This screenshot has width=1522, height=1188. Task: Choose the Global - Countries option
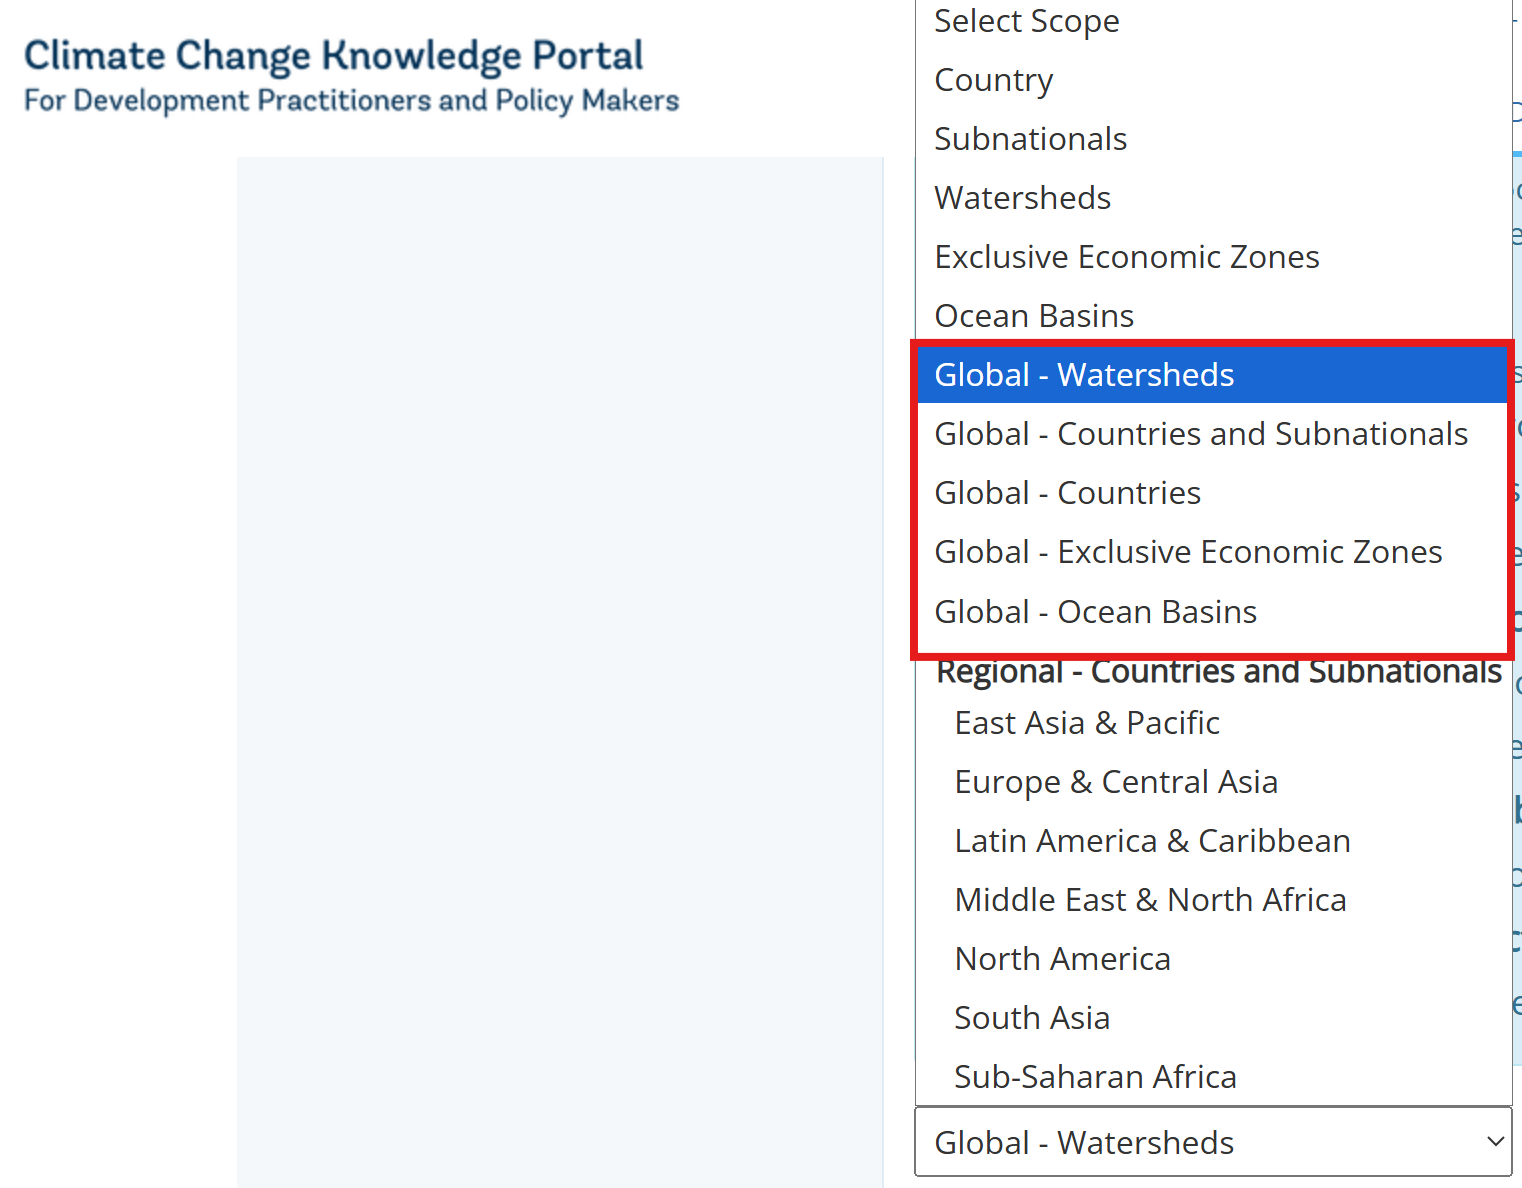click(x=1067, y=493)
